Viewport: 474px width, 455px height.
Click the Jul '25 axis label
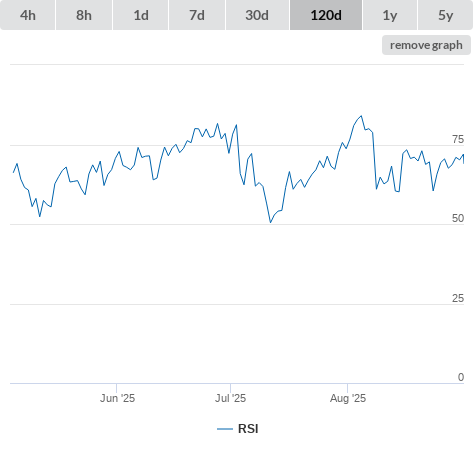click(x=230, y=398)
